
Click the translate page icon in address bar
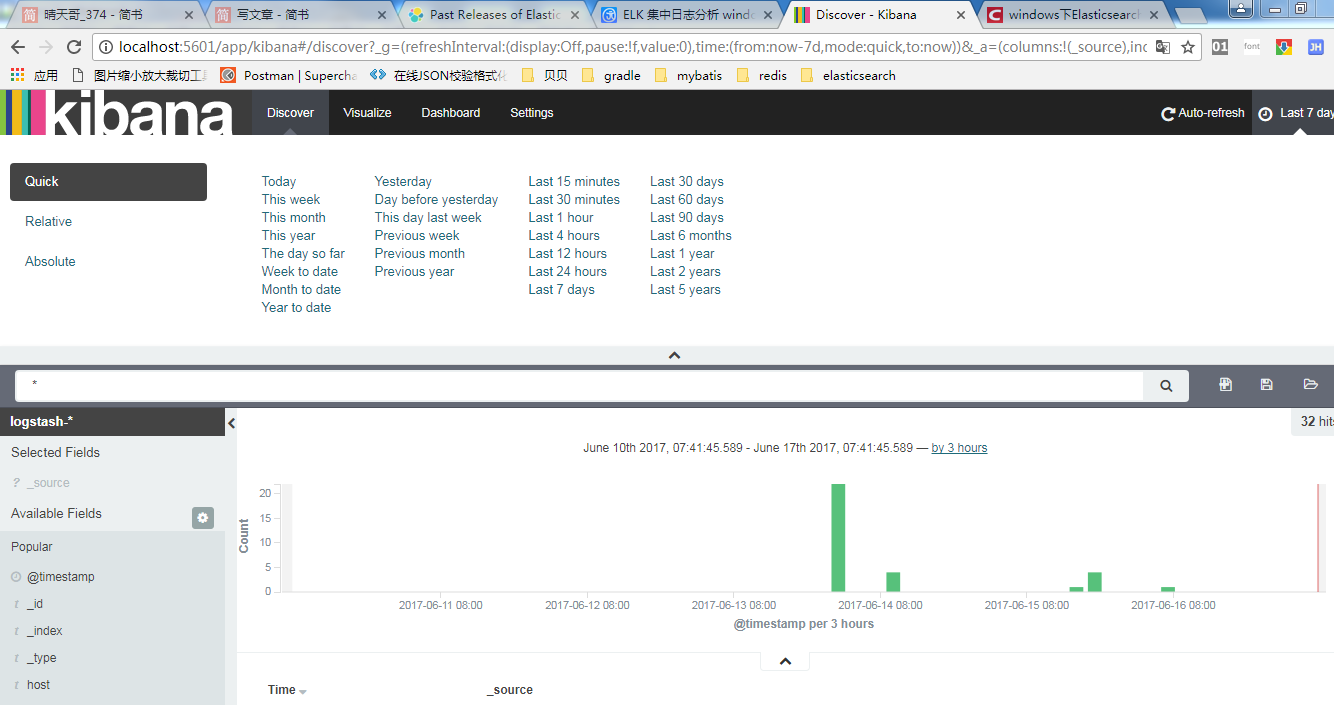click(1162, 47)
